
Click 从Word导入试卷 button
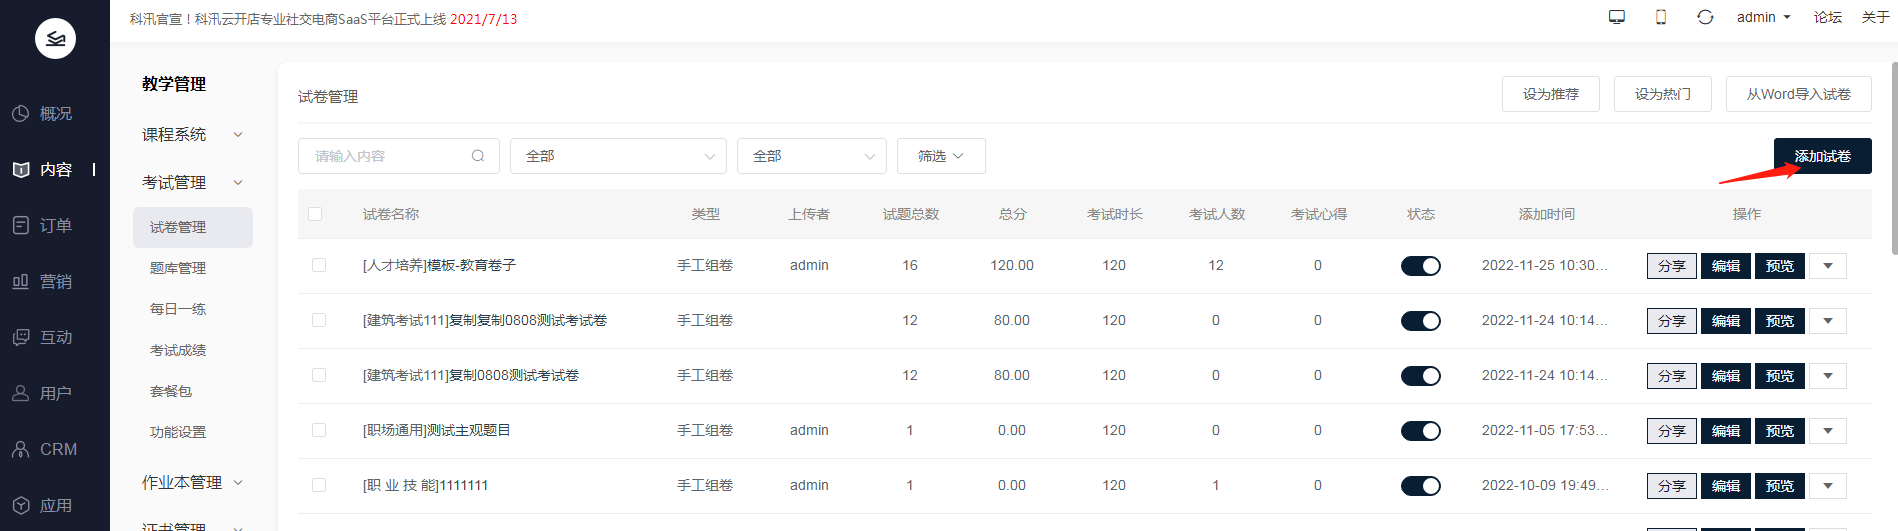(x=1798, y=94)
